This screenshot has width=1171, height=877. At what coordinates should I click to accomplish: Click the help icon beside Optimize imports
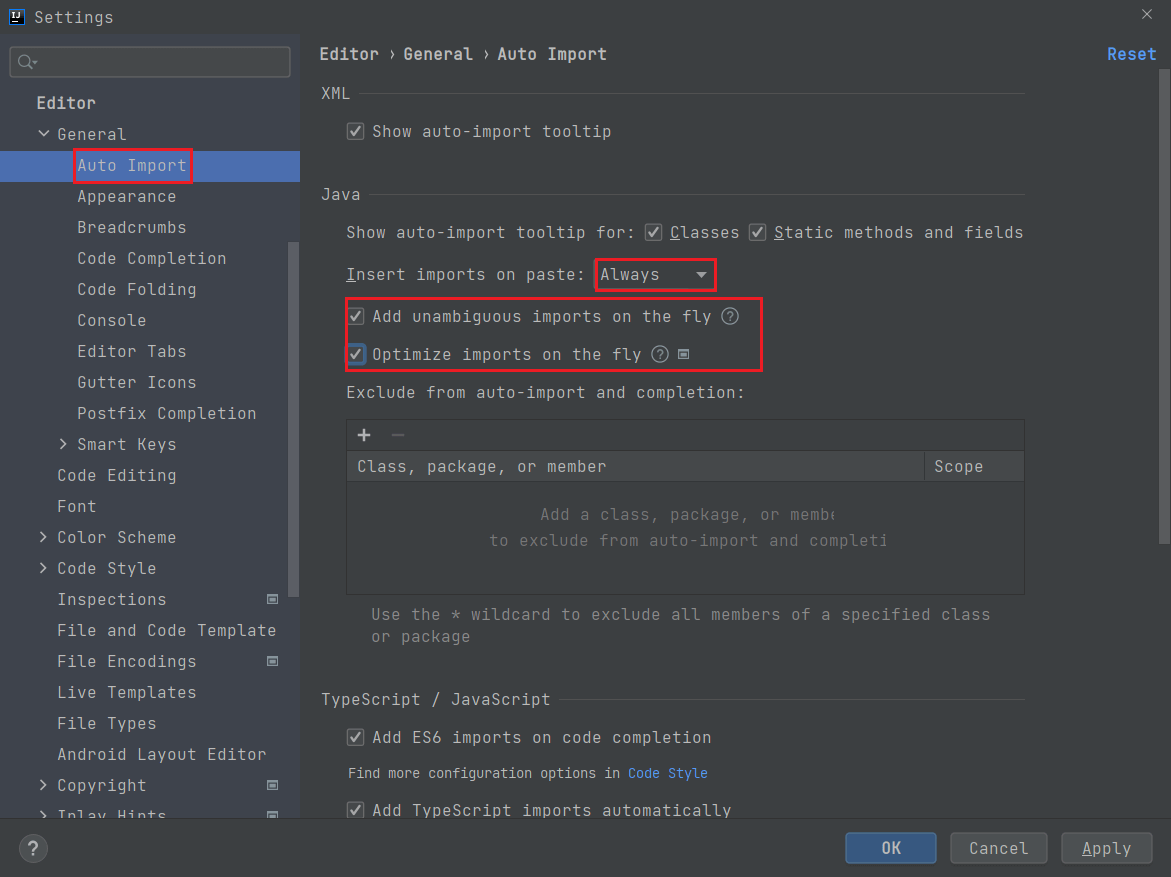pos(660,355)
